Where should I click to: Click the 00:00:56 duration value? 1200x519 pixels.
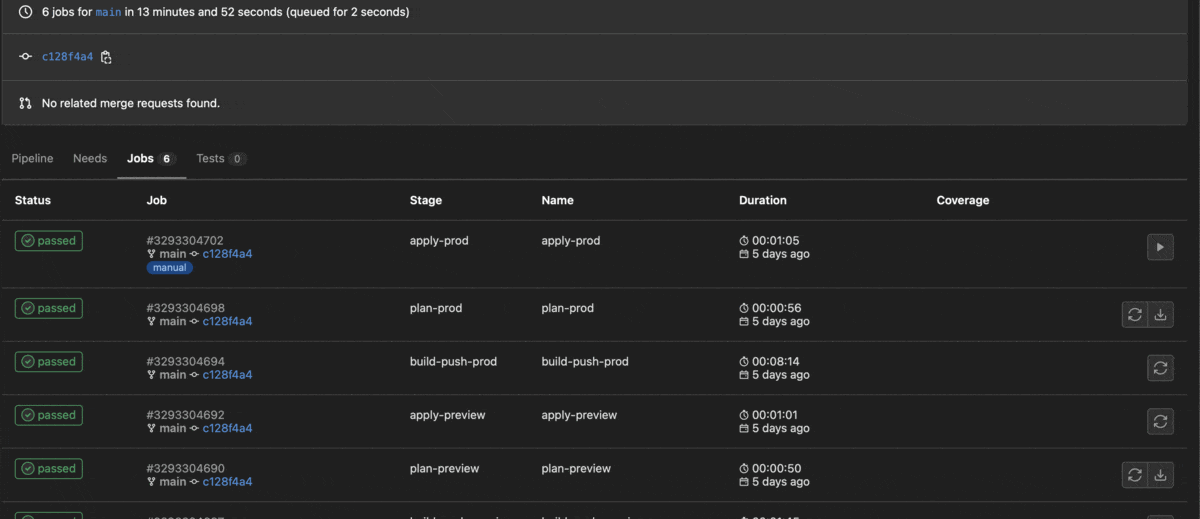pos(776,308)
